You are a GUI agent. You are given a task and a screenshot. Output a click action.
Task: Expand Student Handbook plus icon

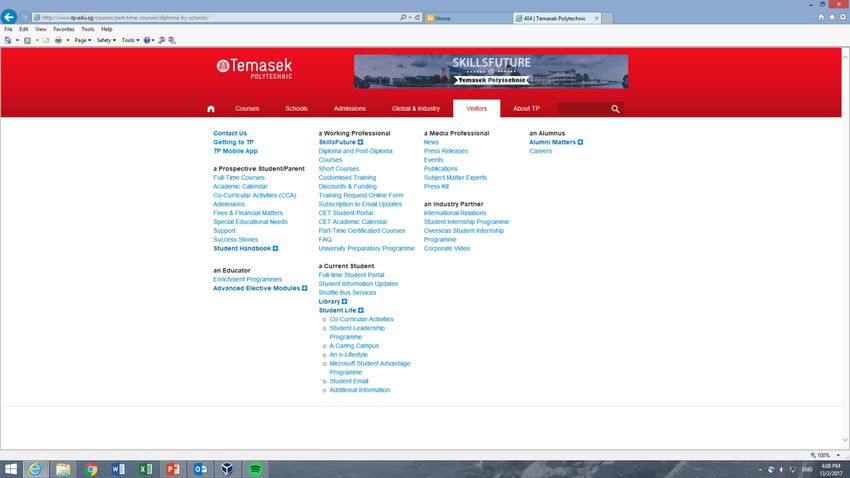275,248
